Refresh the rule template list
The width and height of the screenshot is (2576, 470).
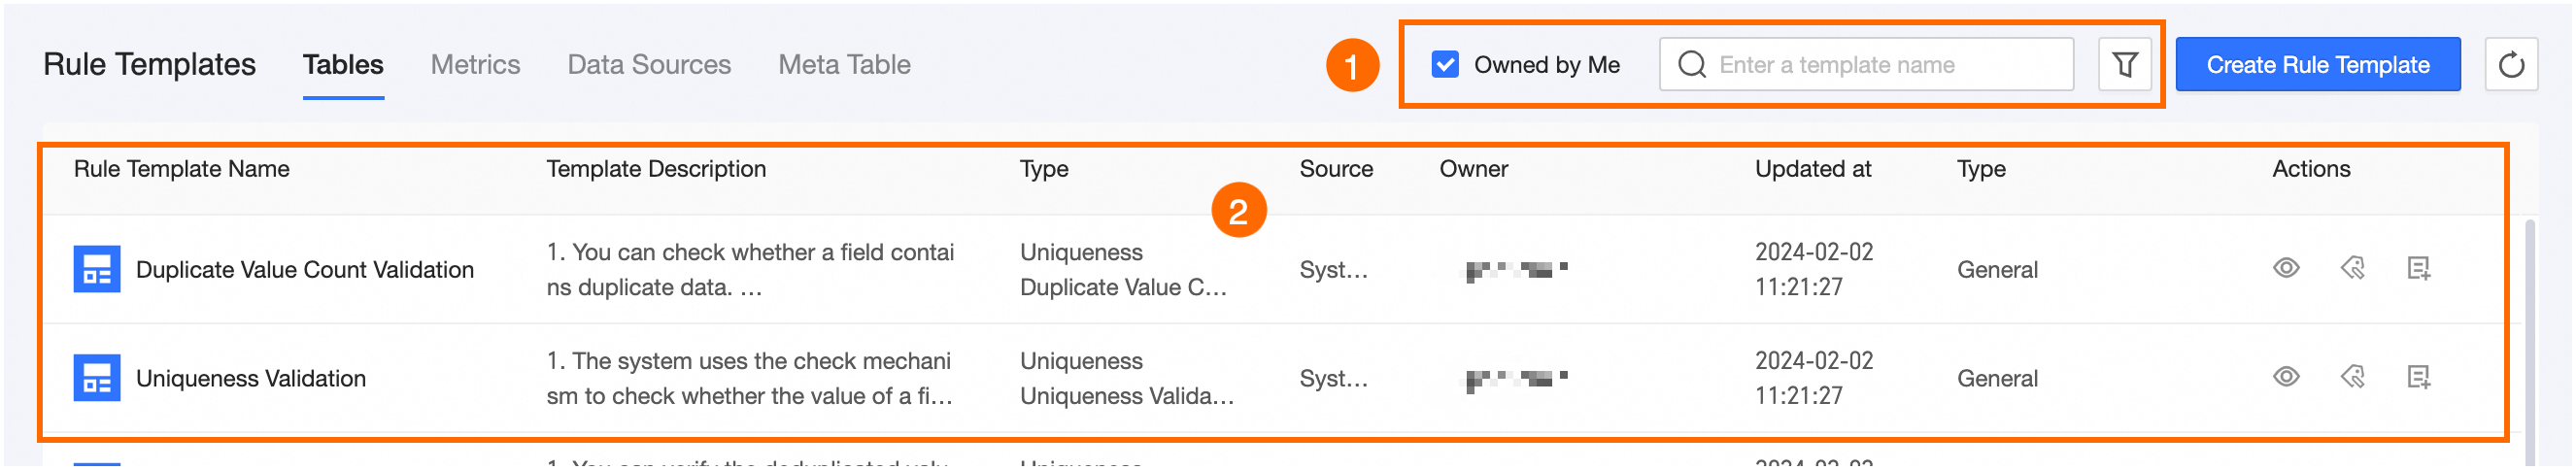click(2511, 65)
